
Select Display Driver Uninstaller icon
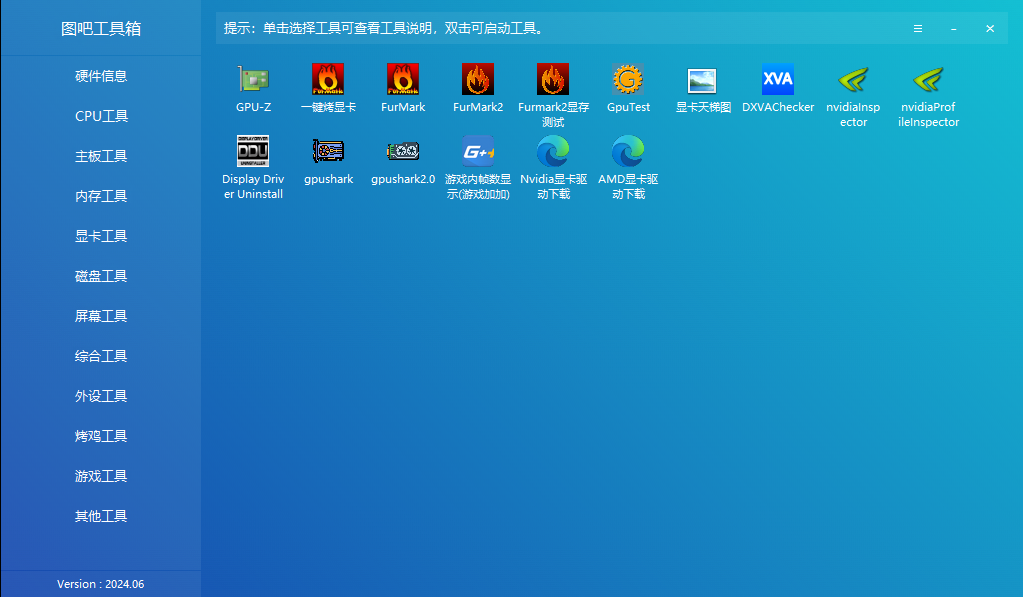coord(253,151)
